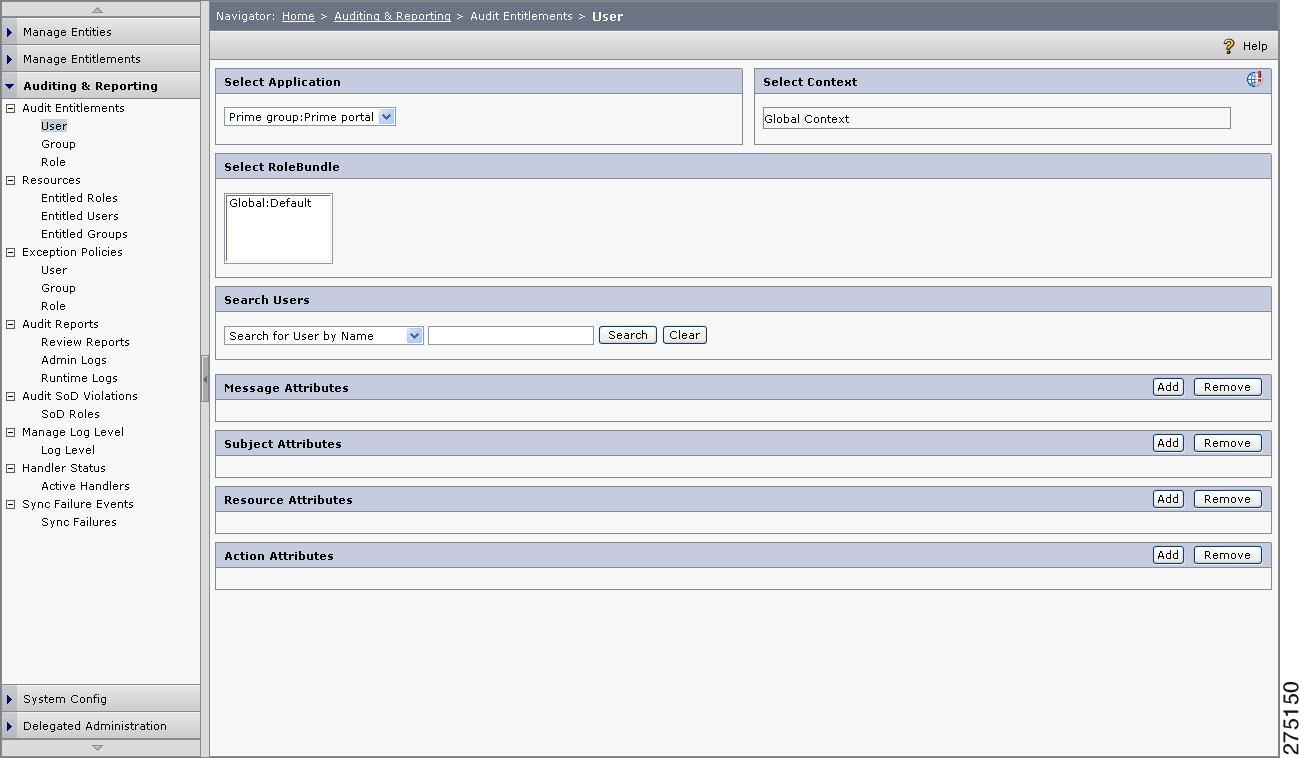Select Global:Default in the RoleBundle list
The image size is (1306, 758).
point(270,203)
